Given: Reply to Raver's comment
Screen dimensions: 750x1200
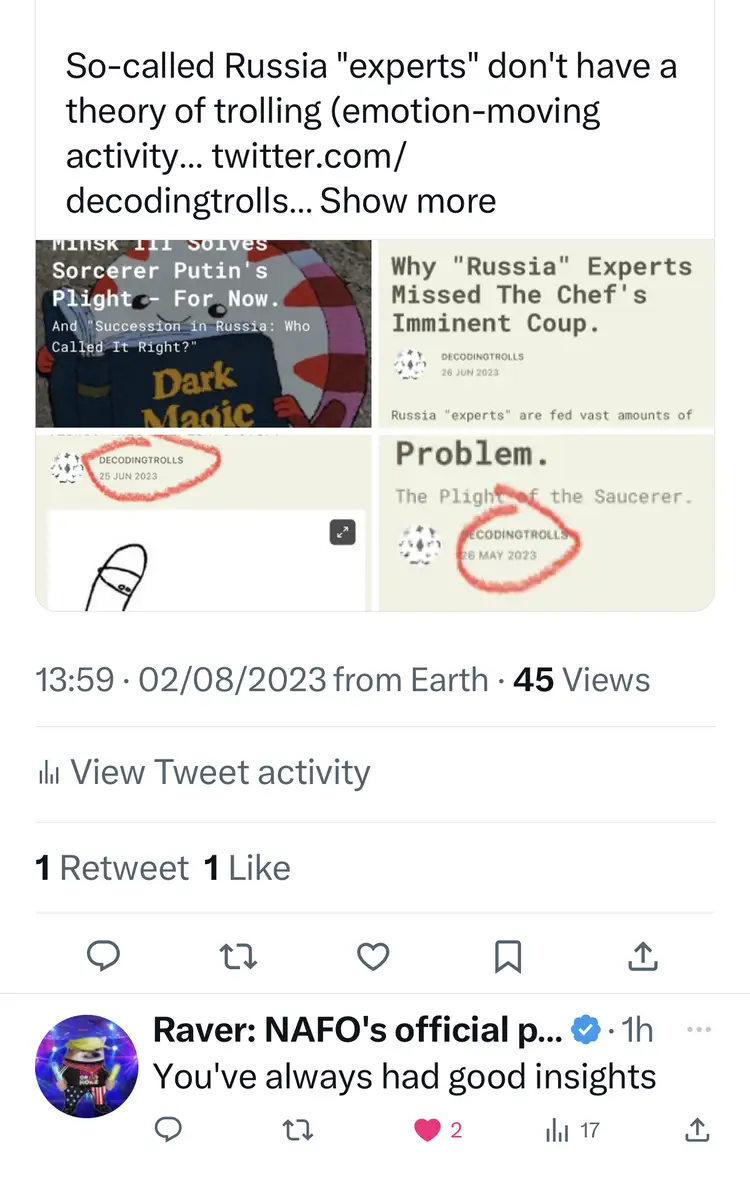Looking at the screenshot, I should [170, 1130].
